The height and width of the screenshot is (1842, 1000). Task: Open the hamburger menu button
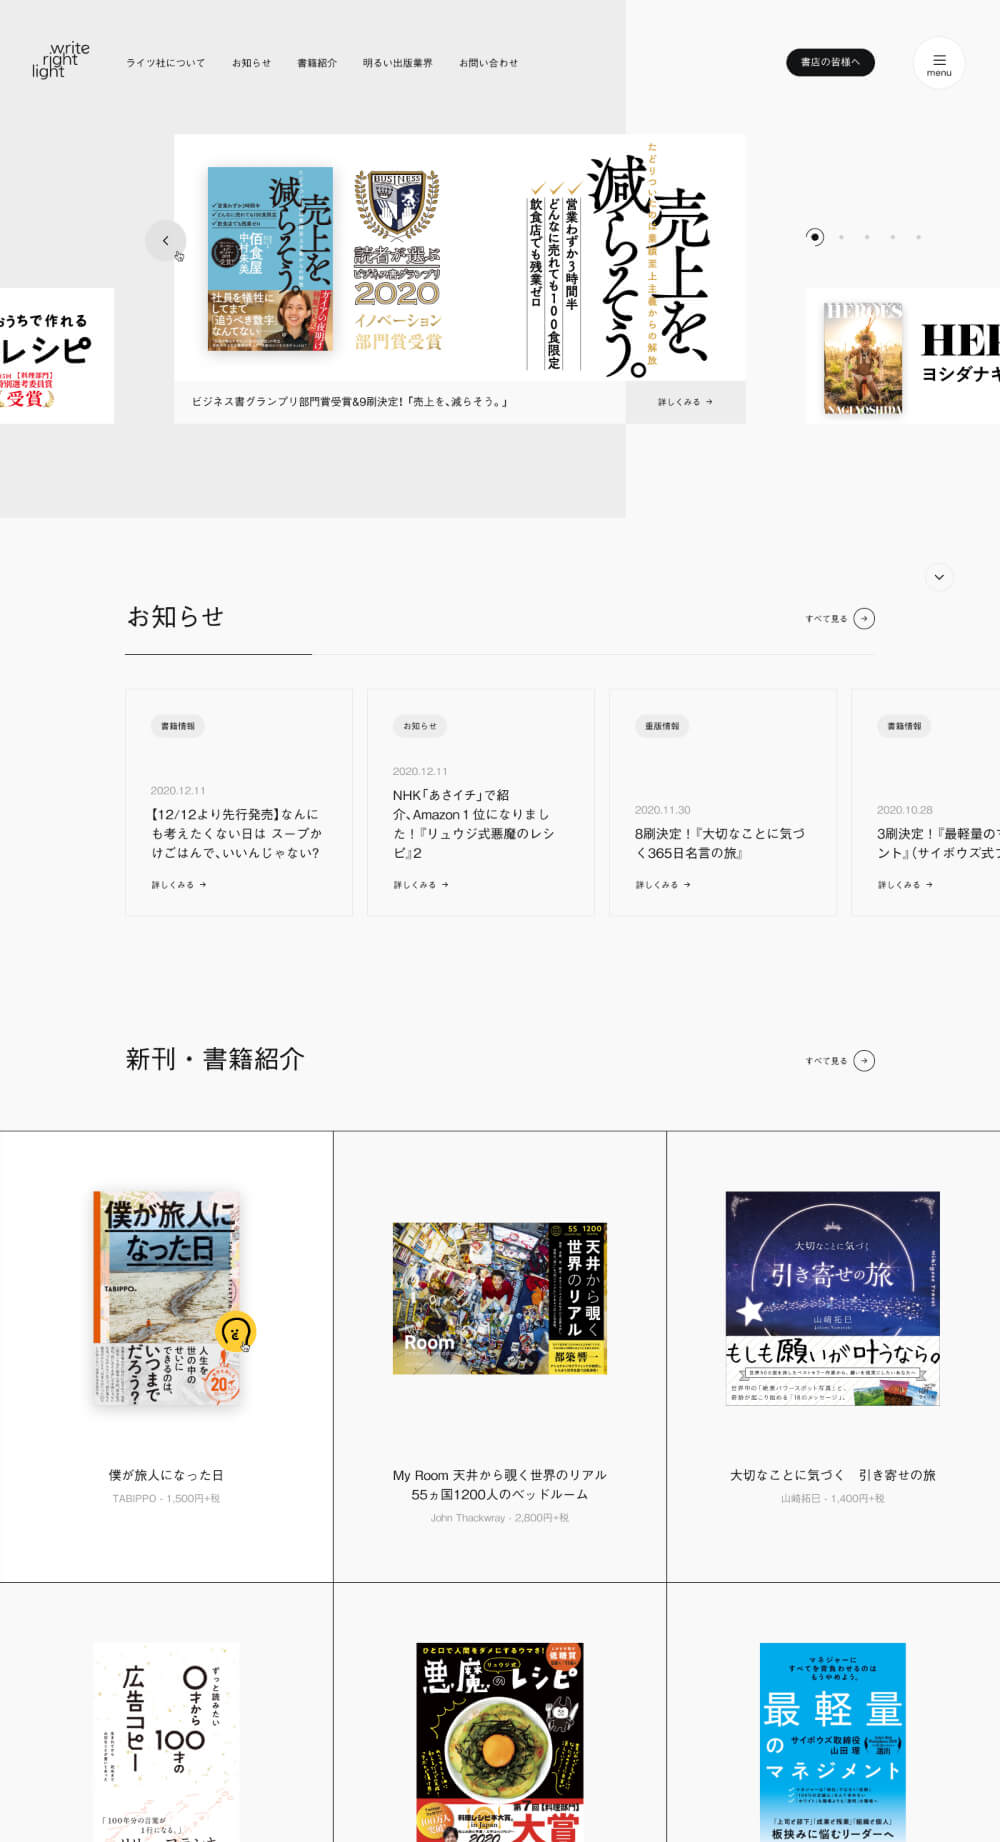tap(938, 63)
